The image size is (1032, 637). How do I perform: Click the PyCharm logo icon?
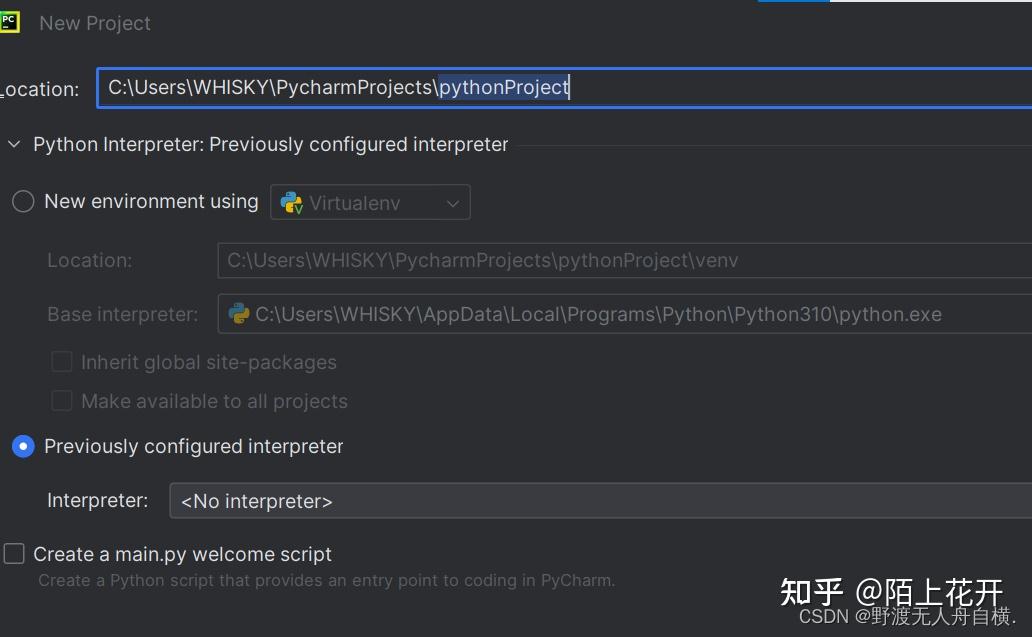coord(9,22)
